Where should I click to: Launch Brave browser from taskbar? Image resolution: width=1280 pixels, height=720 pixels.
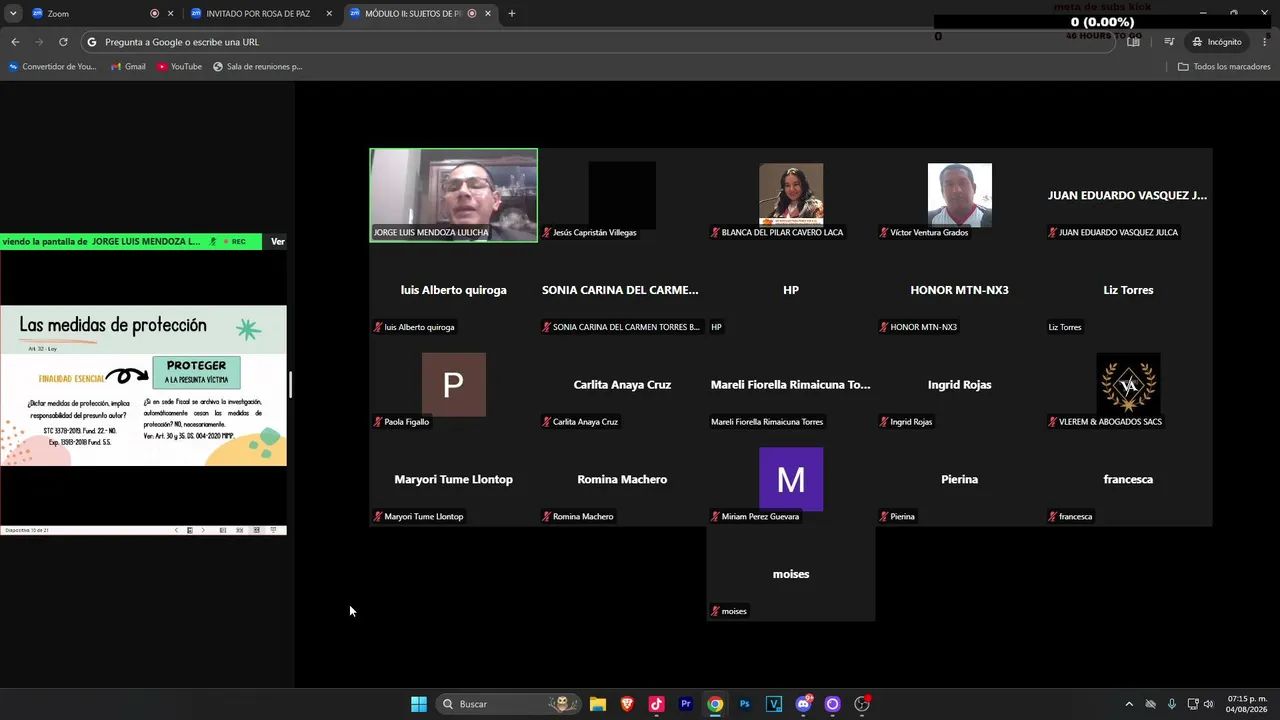pos(627,704)
